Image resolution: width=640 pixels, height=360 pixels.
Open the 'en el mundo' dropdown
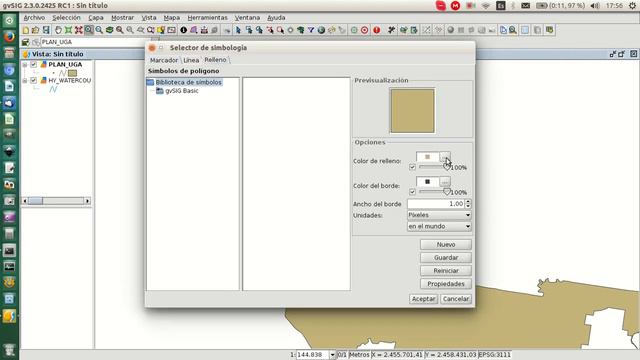click(x=439, y=226)
